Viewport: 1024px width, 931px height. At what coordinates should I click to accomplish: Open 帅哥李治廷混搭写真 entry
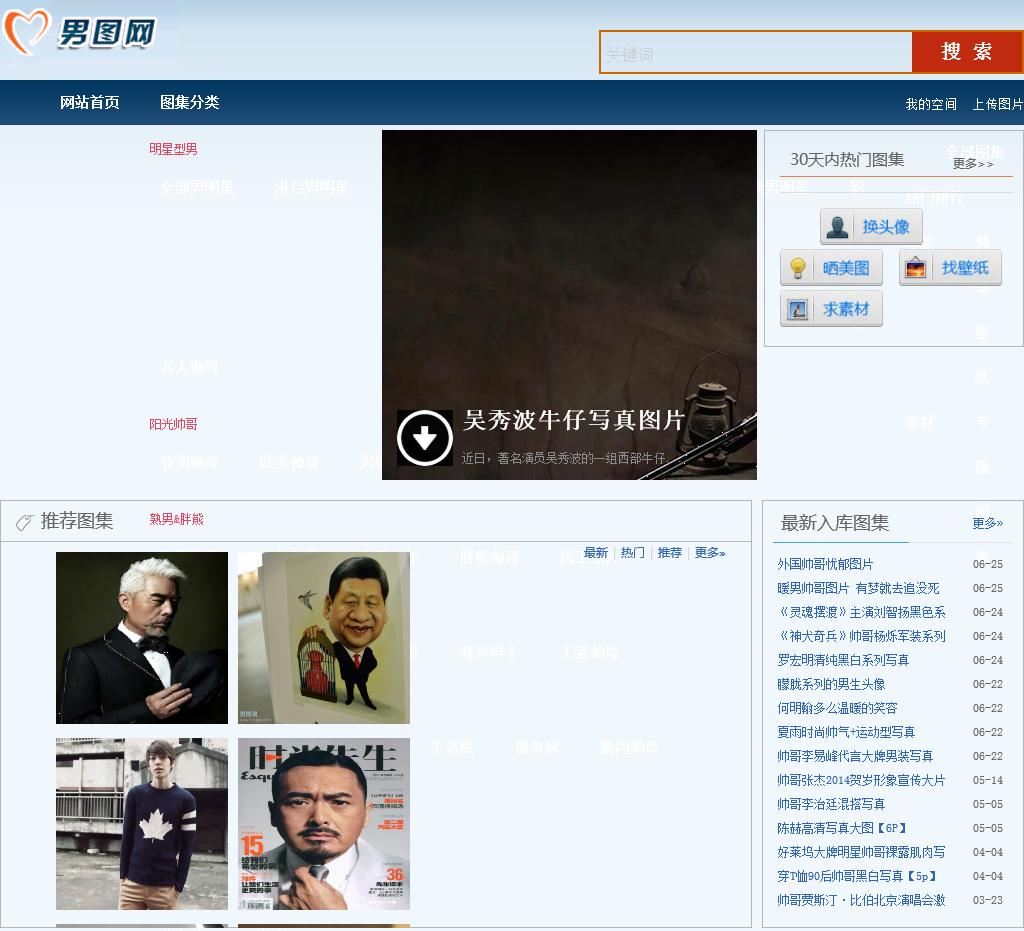pyautogui.click(x=831, y=804)
